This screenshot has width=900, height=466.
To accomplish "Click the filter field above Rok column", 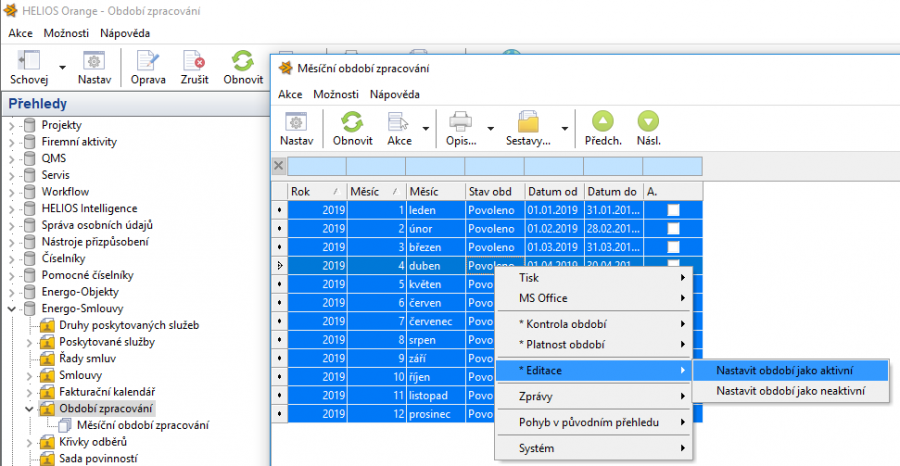I will (x=317, y=166).
